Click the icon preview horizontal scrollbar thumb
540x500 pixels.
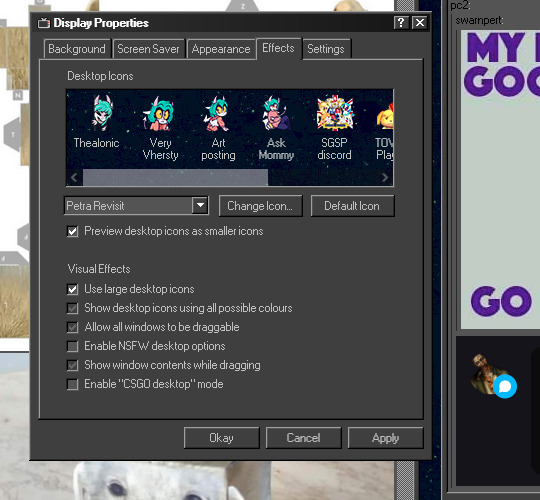(175, 177)
